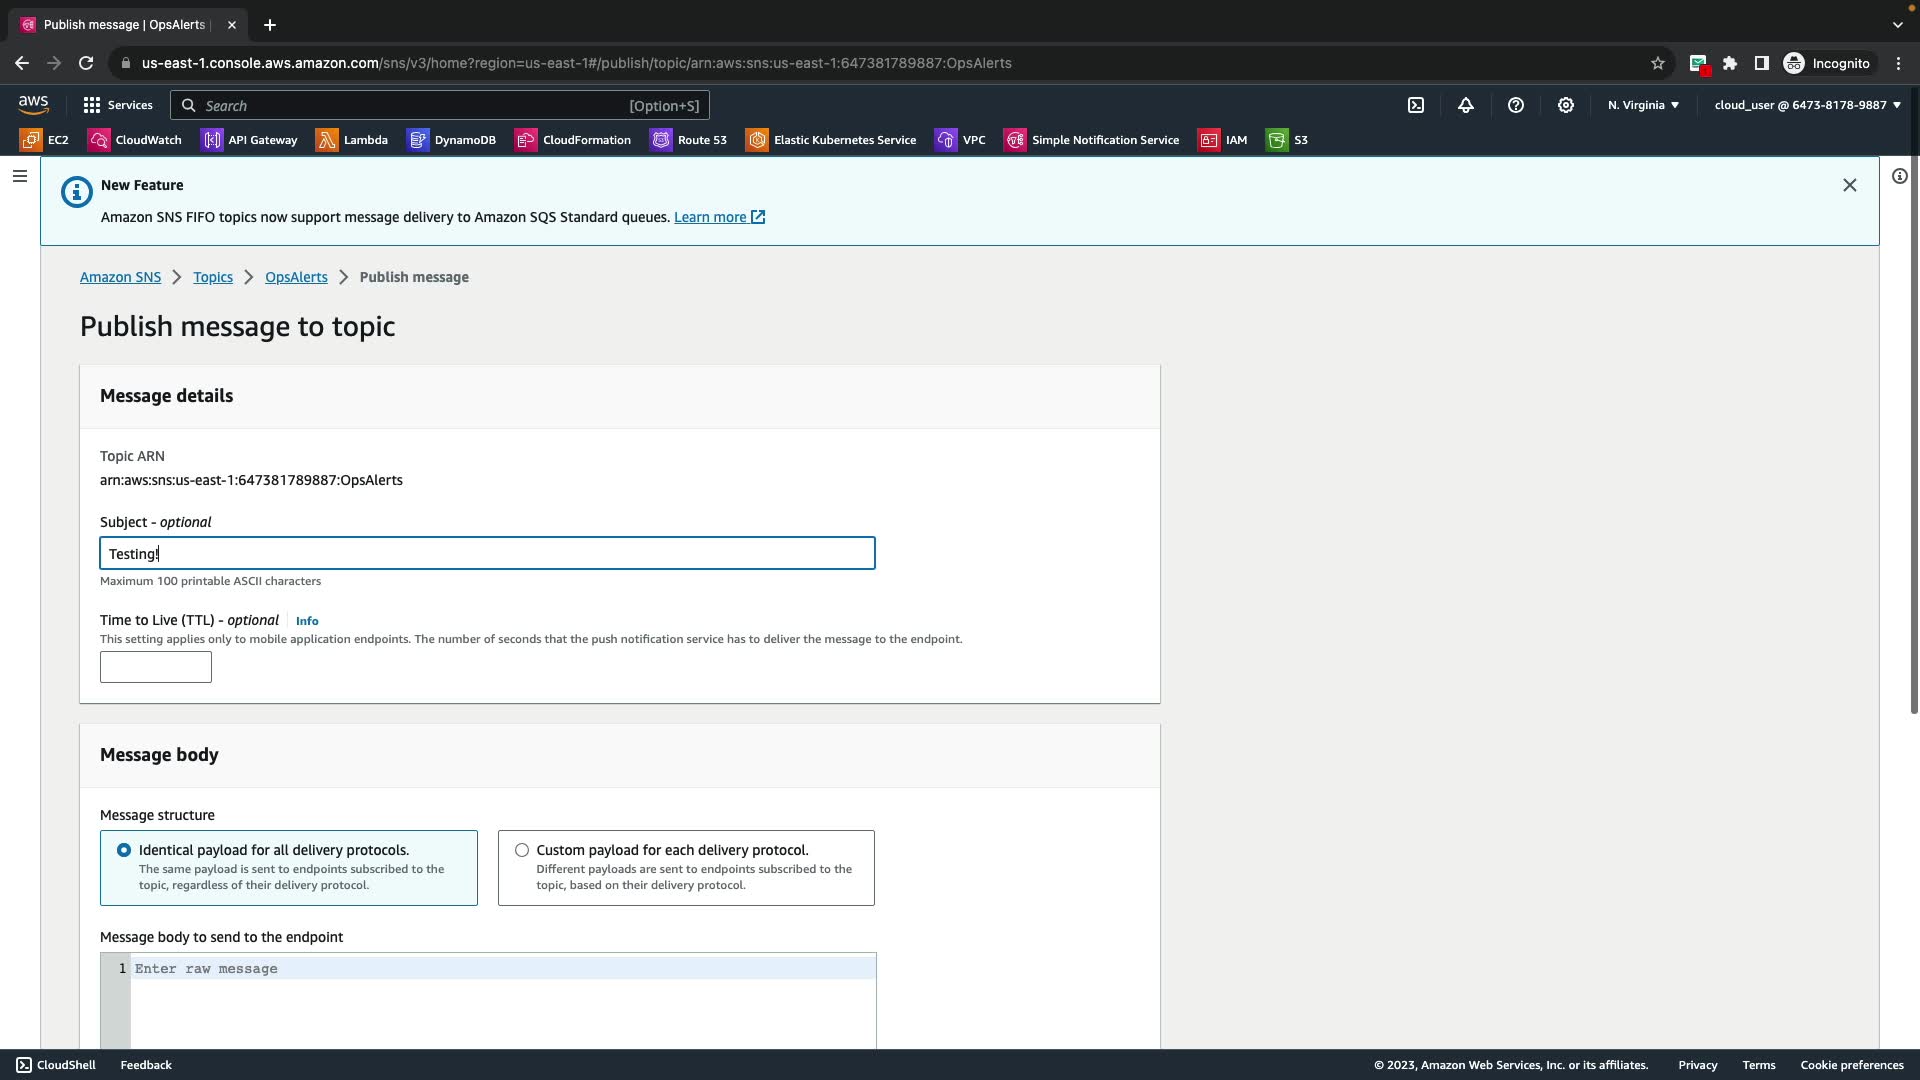Open the help question mark icon

pos(1516,105)
